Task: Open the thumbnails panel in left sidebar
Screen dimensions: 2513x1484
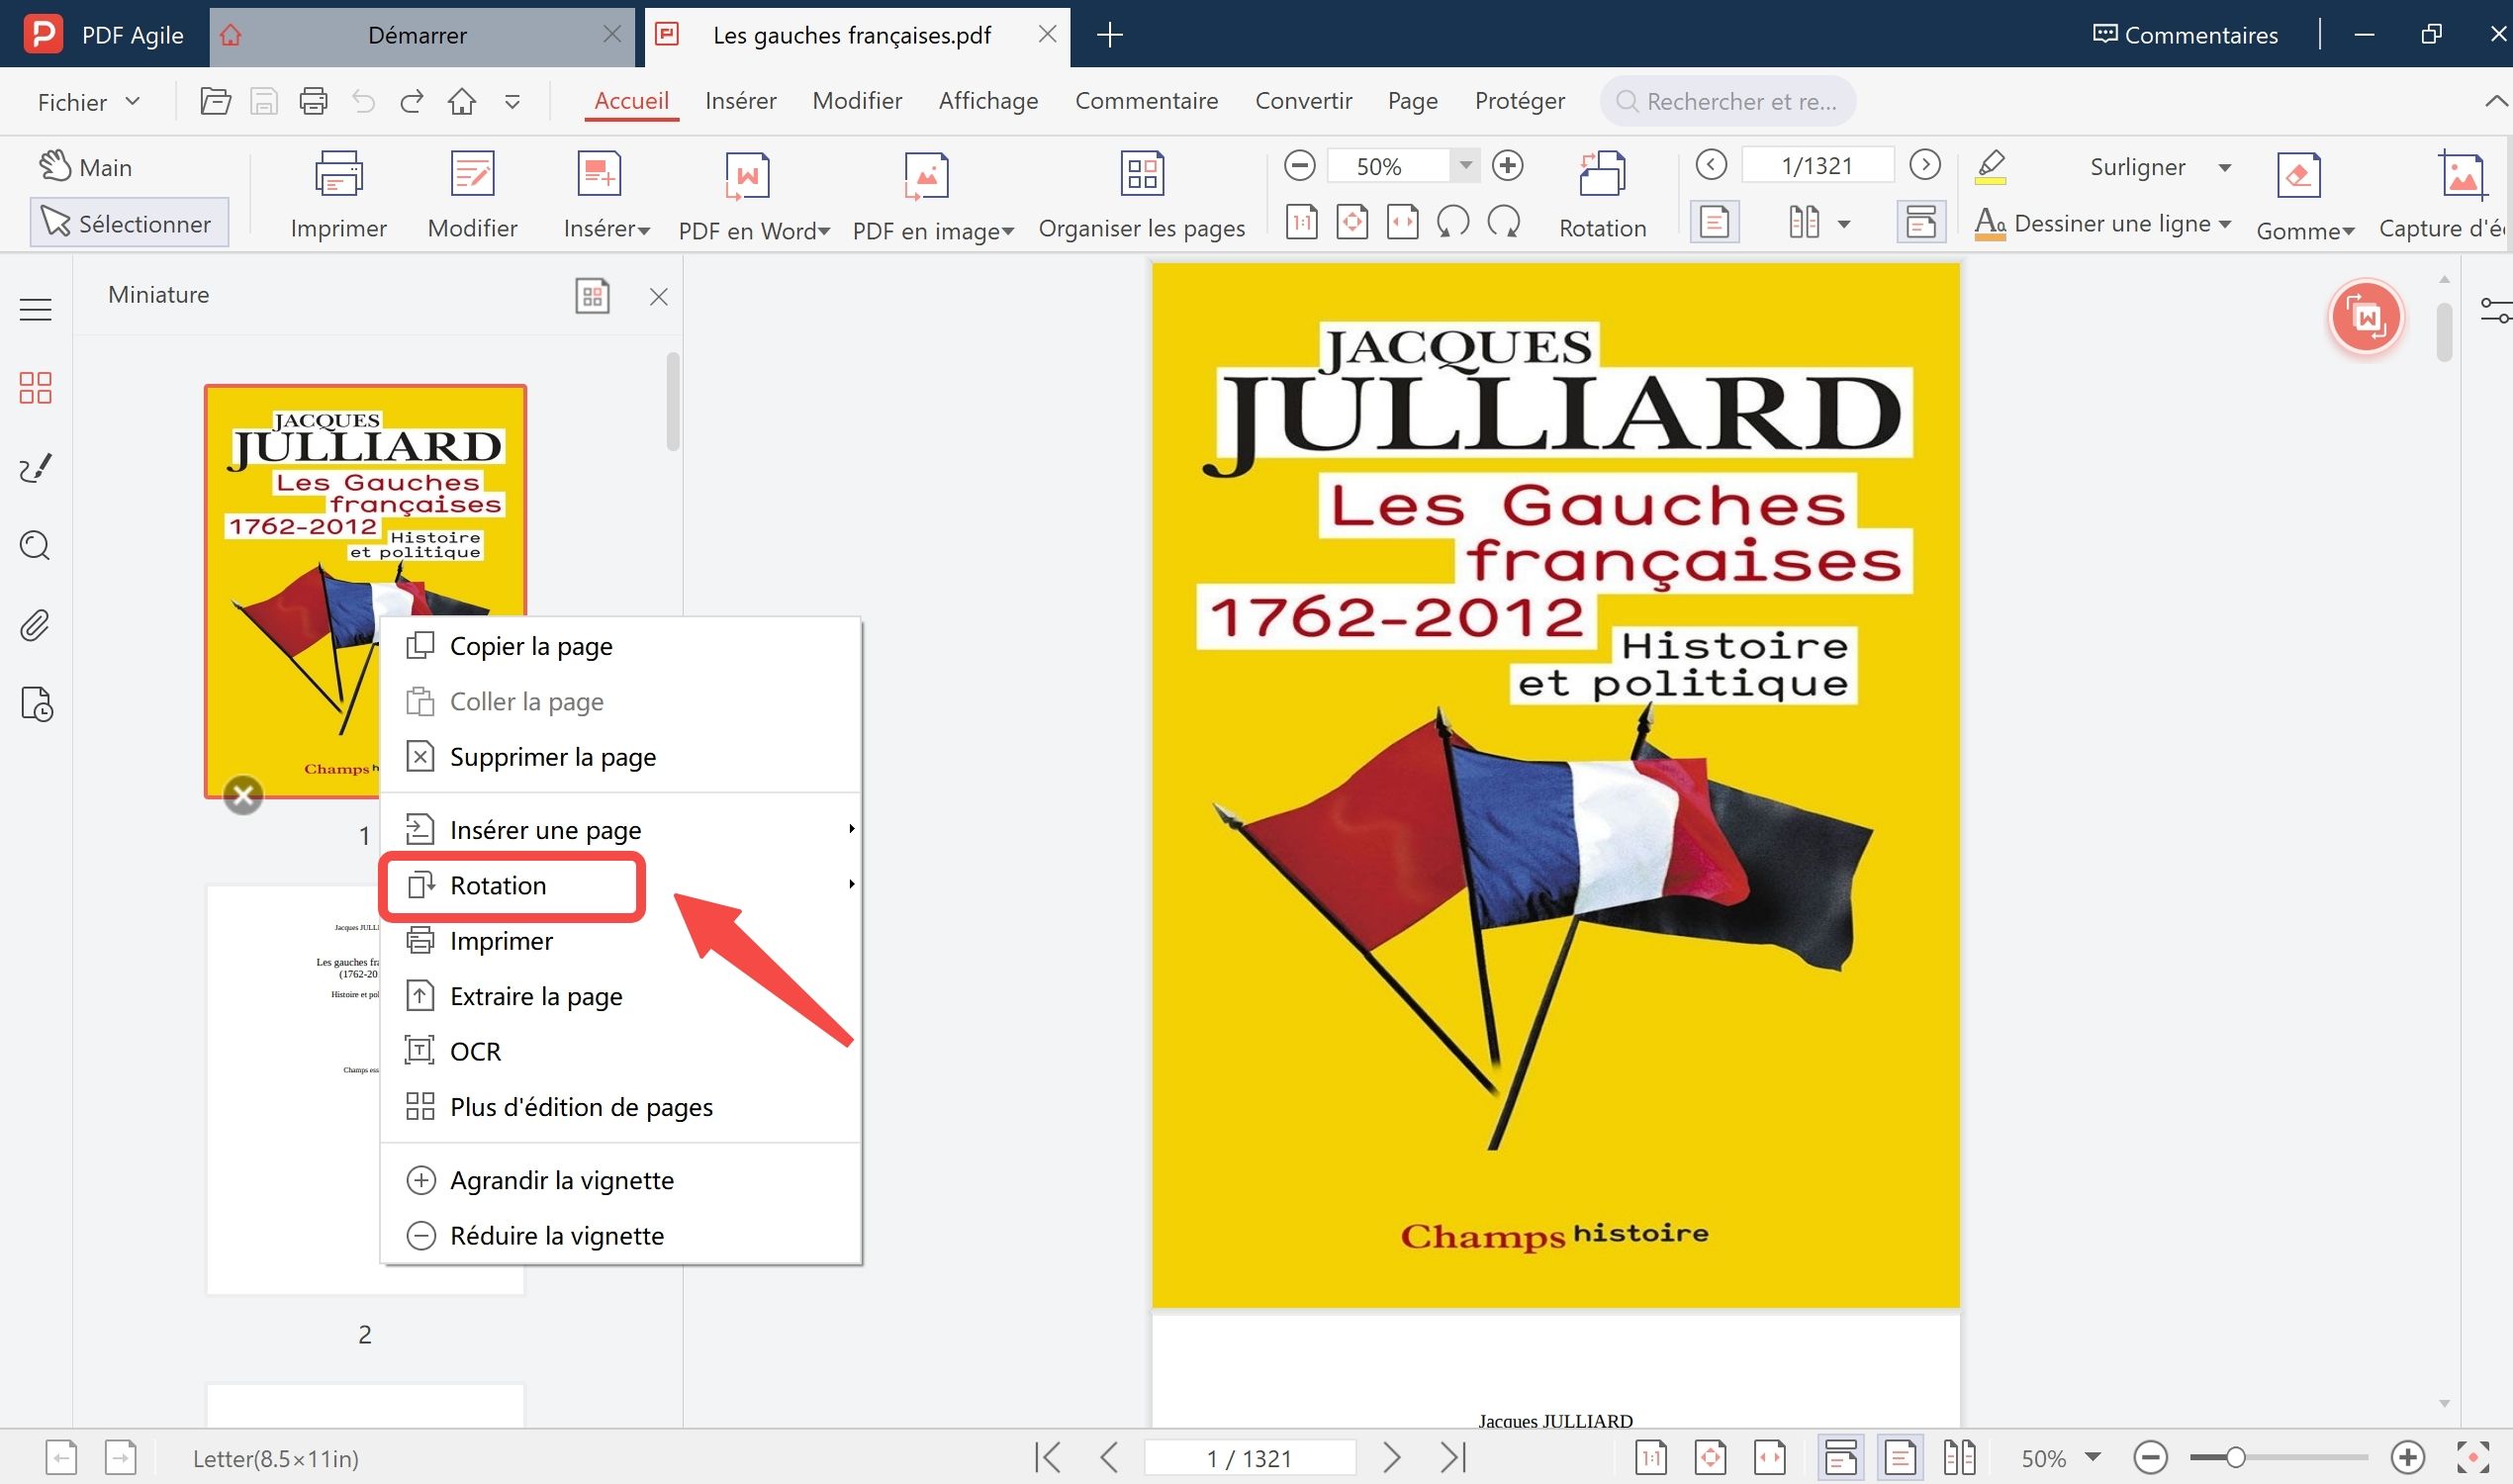Action: point(35,388)
